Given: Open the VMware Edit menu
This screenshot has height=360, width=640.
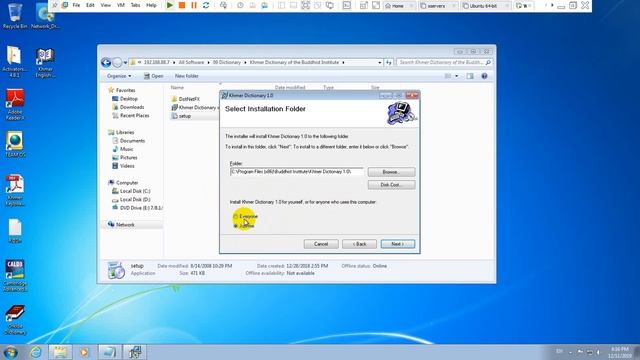Looking at the screenshot, I should pyautogui.click(x=90, y=5).
